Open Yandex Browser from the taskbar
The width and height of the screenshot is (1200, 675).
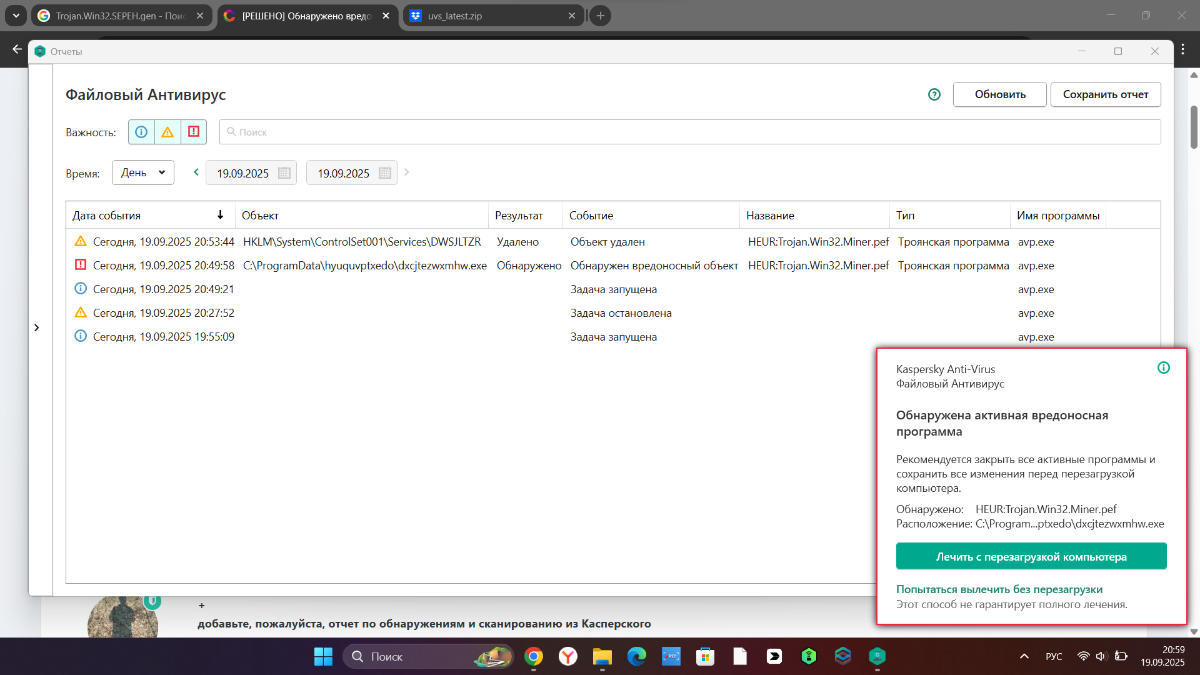(567, 656)
